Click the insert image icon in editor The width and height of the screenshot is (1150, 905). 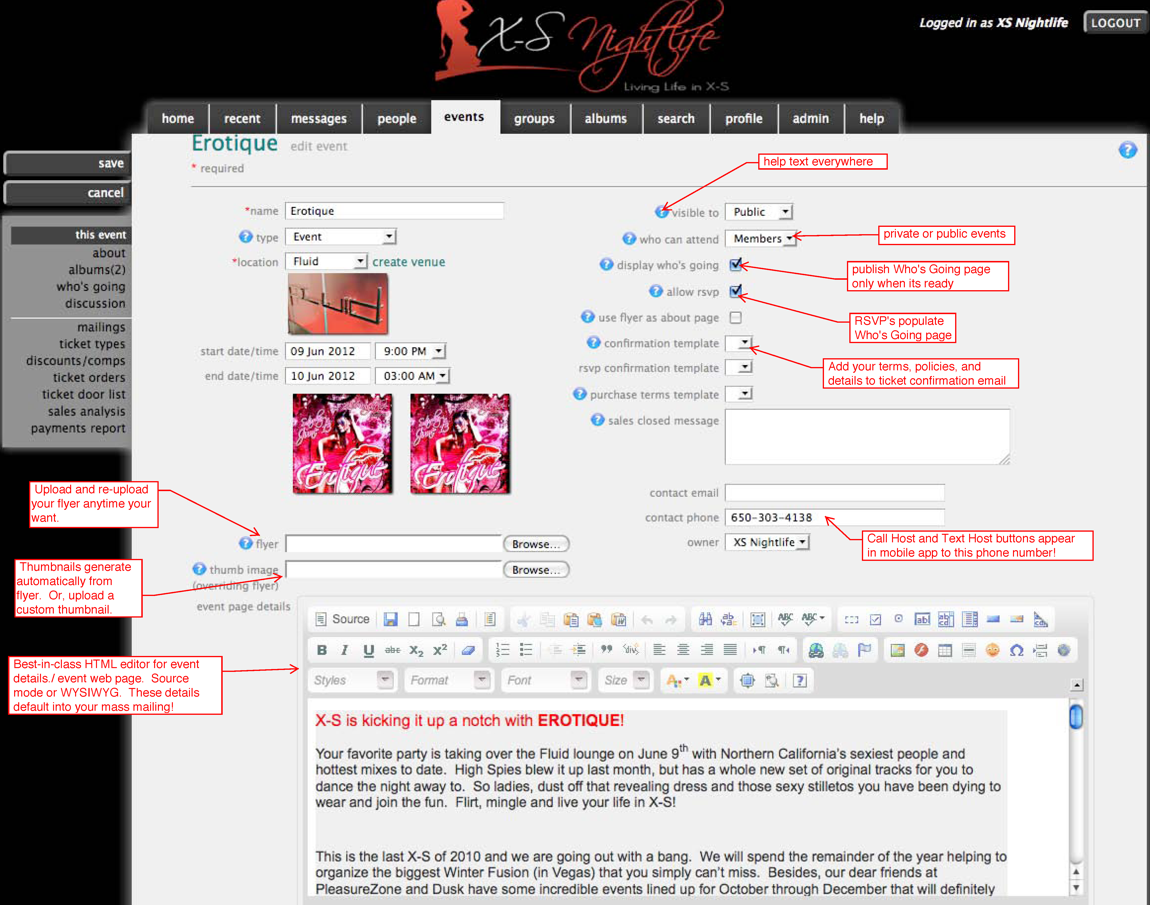[x=897, y=650]
